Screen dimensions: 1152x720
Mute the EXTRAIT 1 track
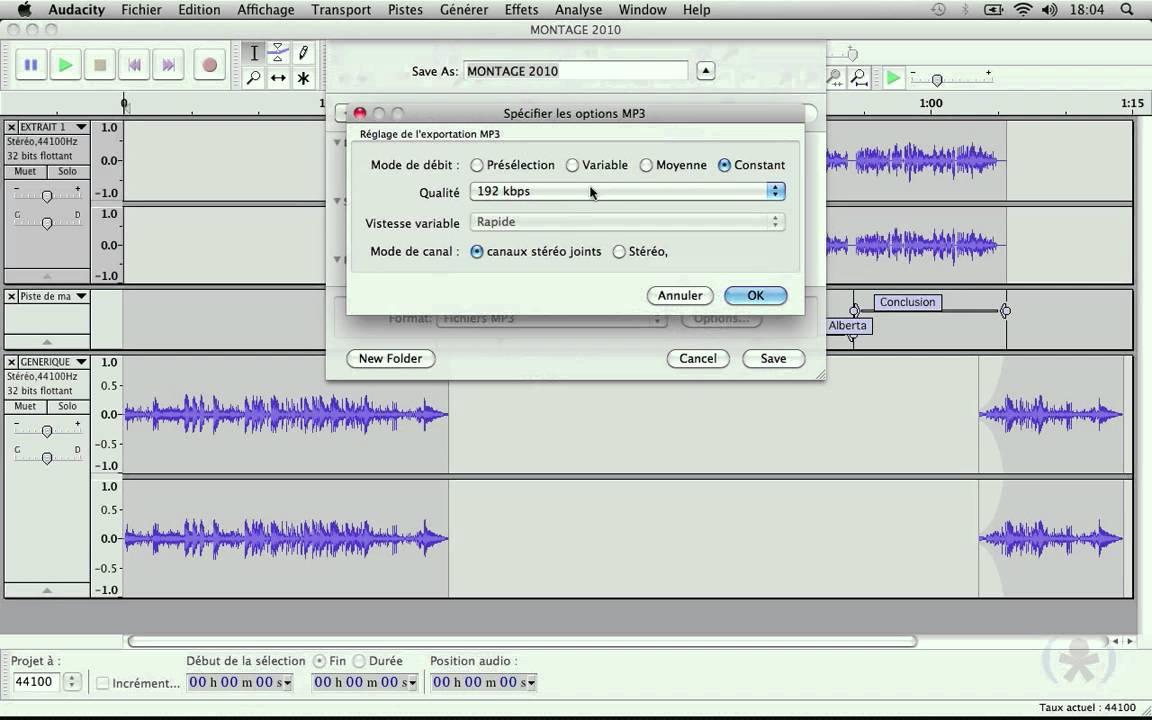[25, 171]
